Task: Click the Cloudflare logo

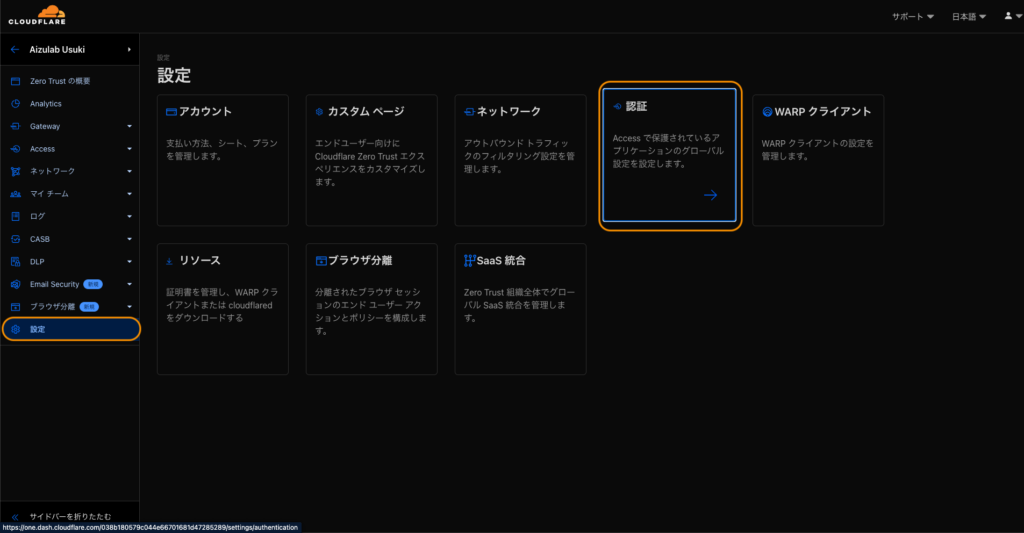Action: (x=37, y=15)
